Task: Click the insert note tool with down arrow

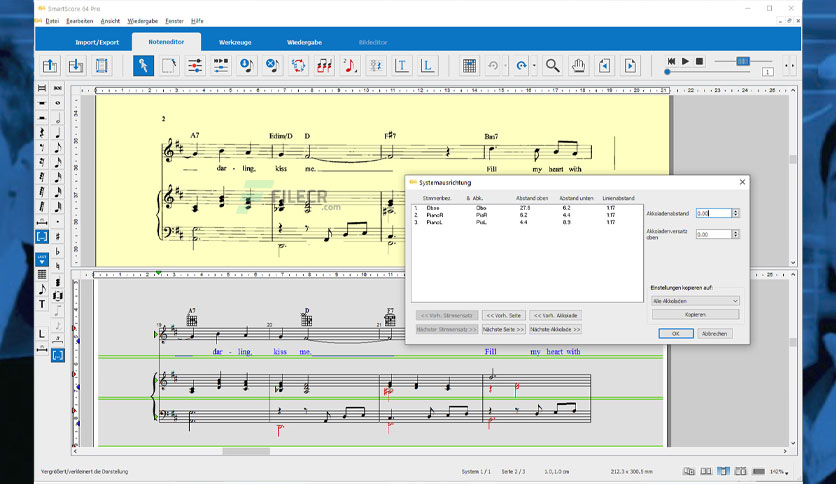Action: pos(247,66)
